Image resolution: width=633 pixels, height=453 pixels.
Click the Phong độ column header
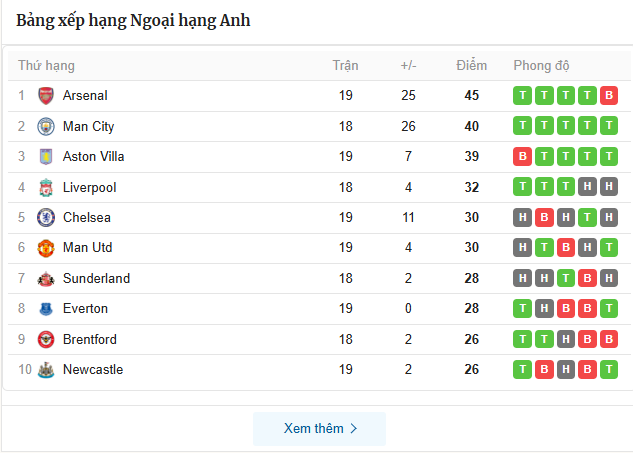pos(541,66)
